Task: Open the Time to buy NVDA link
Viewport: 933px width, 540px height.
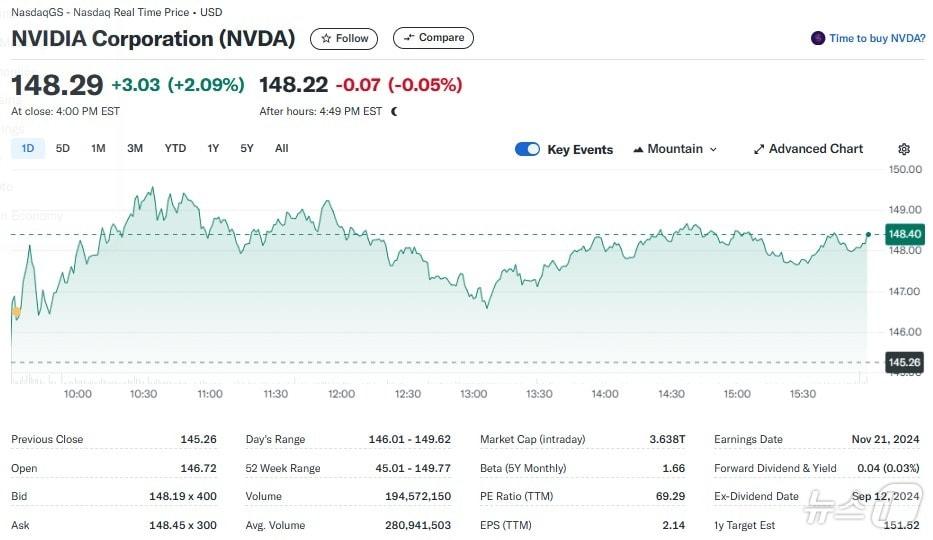Action: pos(877,38)
